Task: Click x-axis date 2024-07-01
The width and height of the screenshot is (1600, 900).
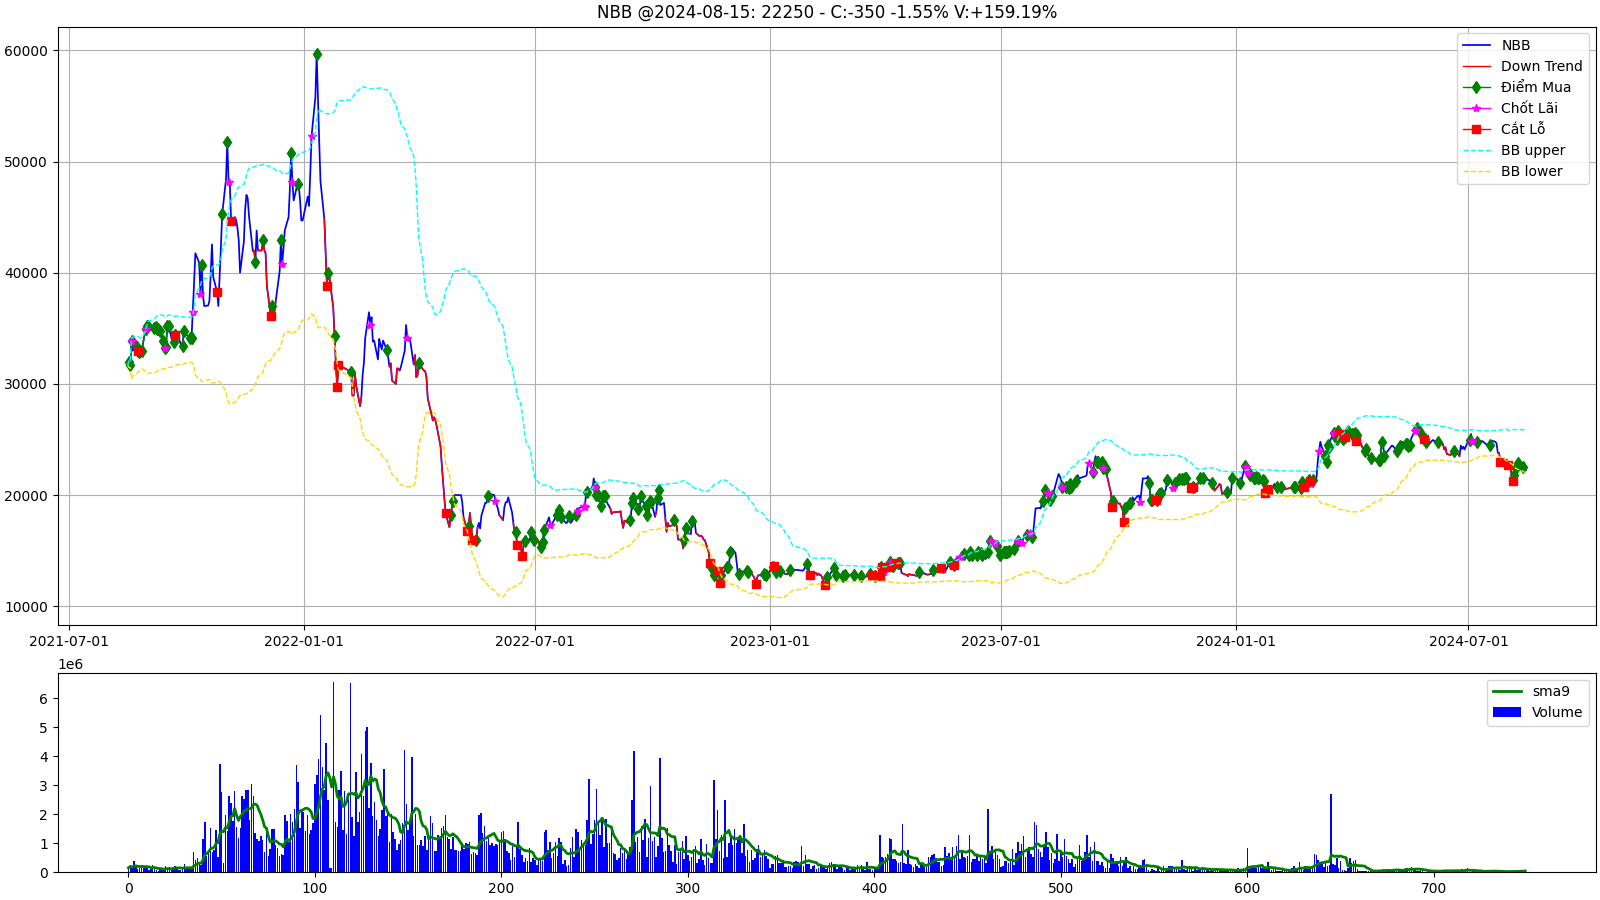Action: (x=1468, y=641)
